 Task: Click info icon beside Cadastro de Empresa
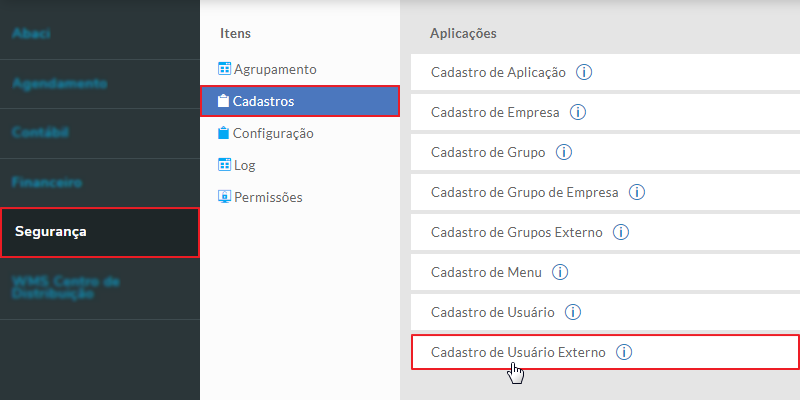point(578,112)
